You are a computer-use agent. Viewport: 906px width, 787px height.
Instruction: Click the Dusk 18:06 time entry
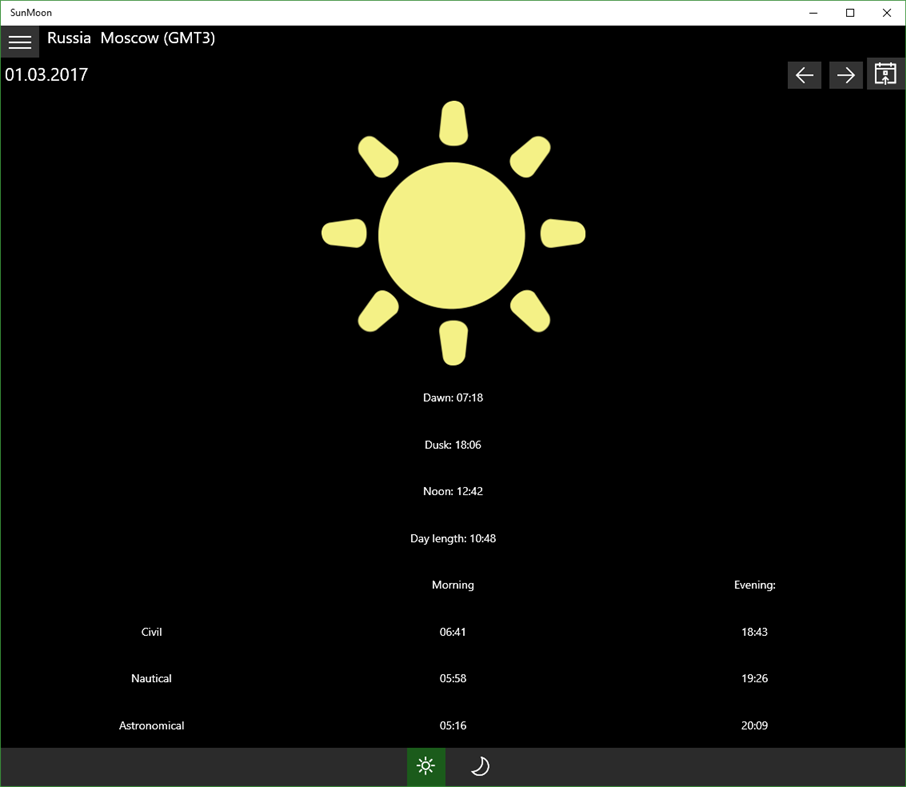click(x=453, y=444)
